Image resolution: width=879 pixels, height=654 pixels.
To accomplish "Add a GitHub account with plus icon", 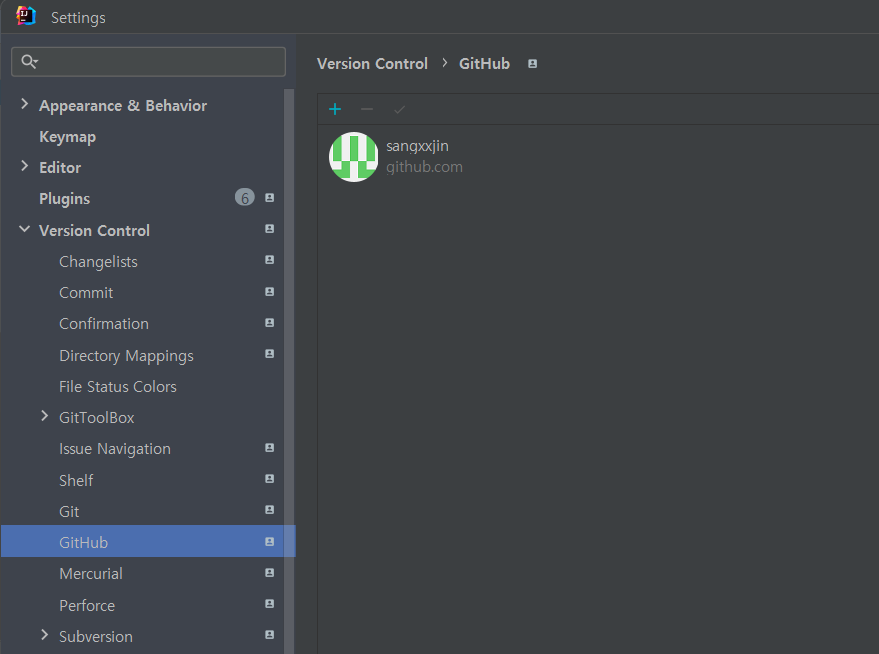I will pyautogui.click(x=335, y=109).
